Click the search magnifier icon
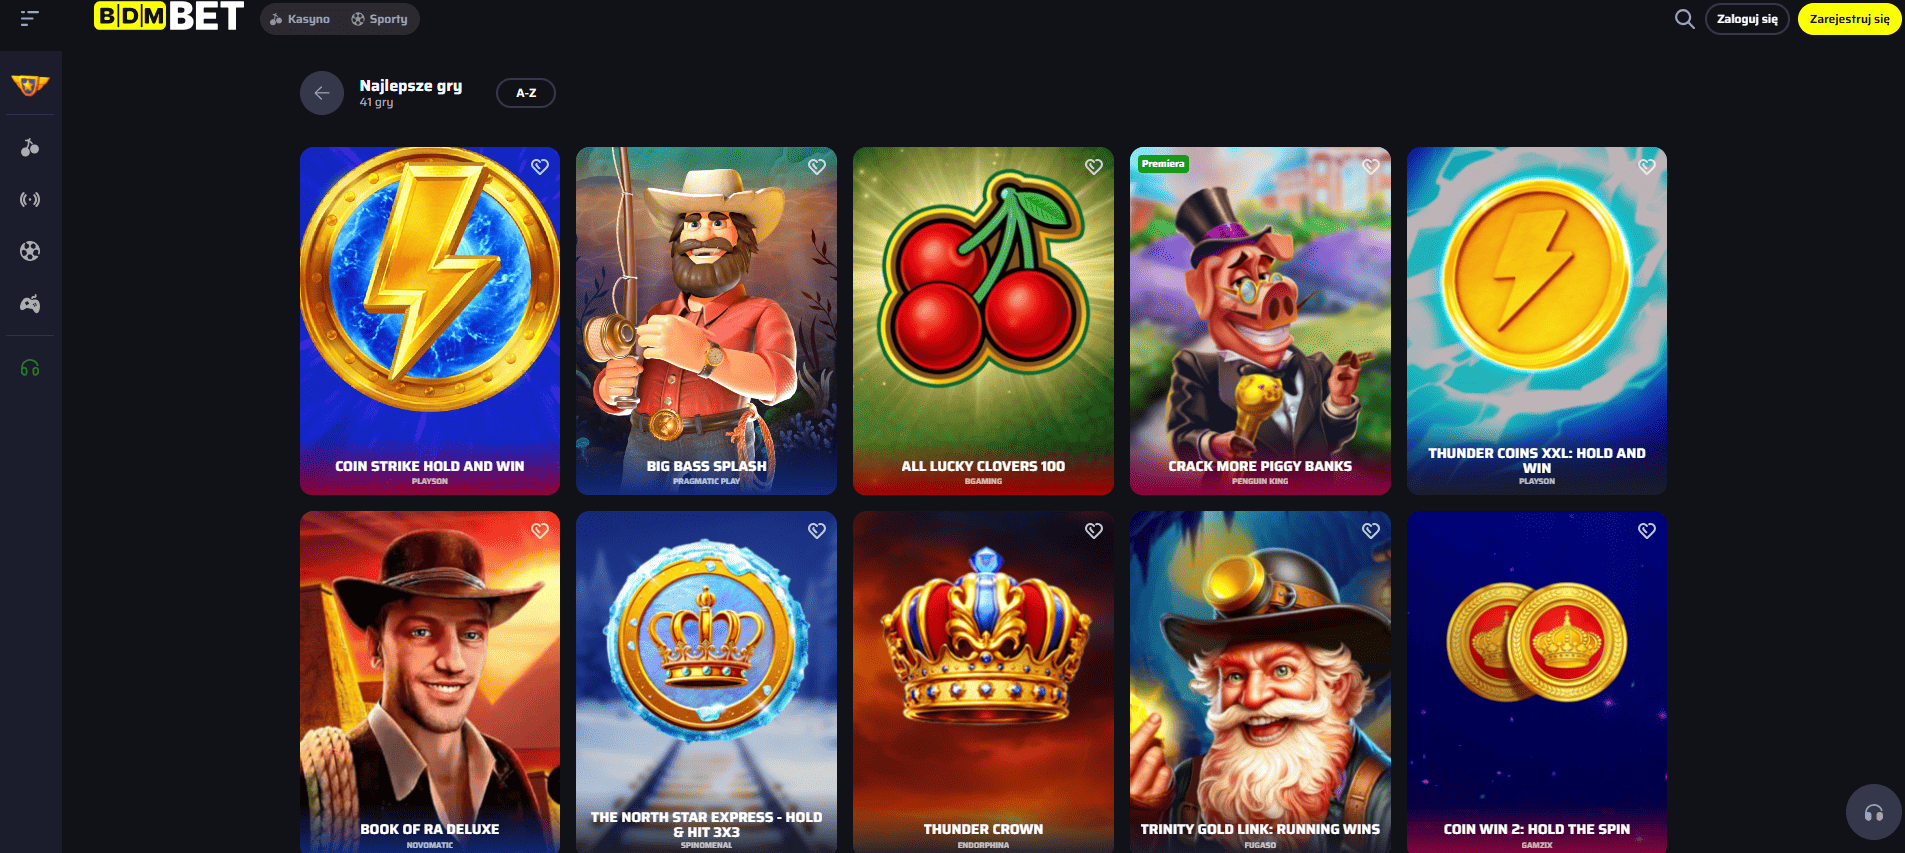Image resolution: width=1905 pixels, height=853 pixels. (x=1684, y=19)
